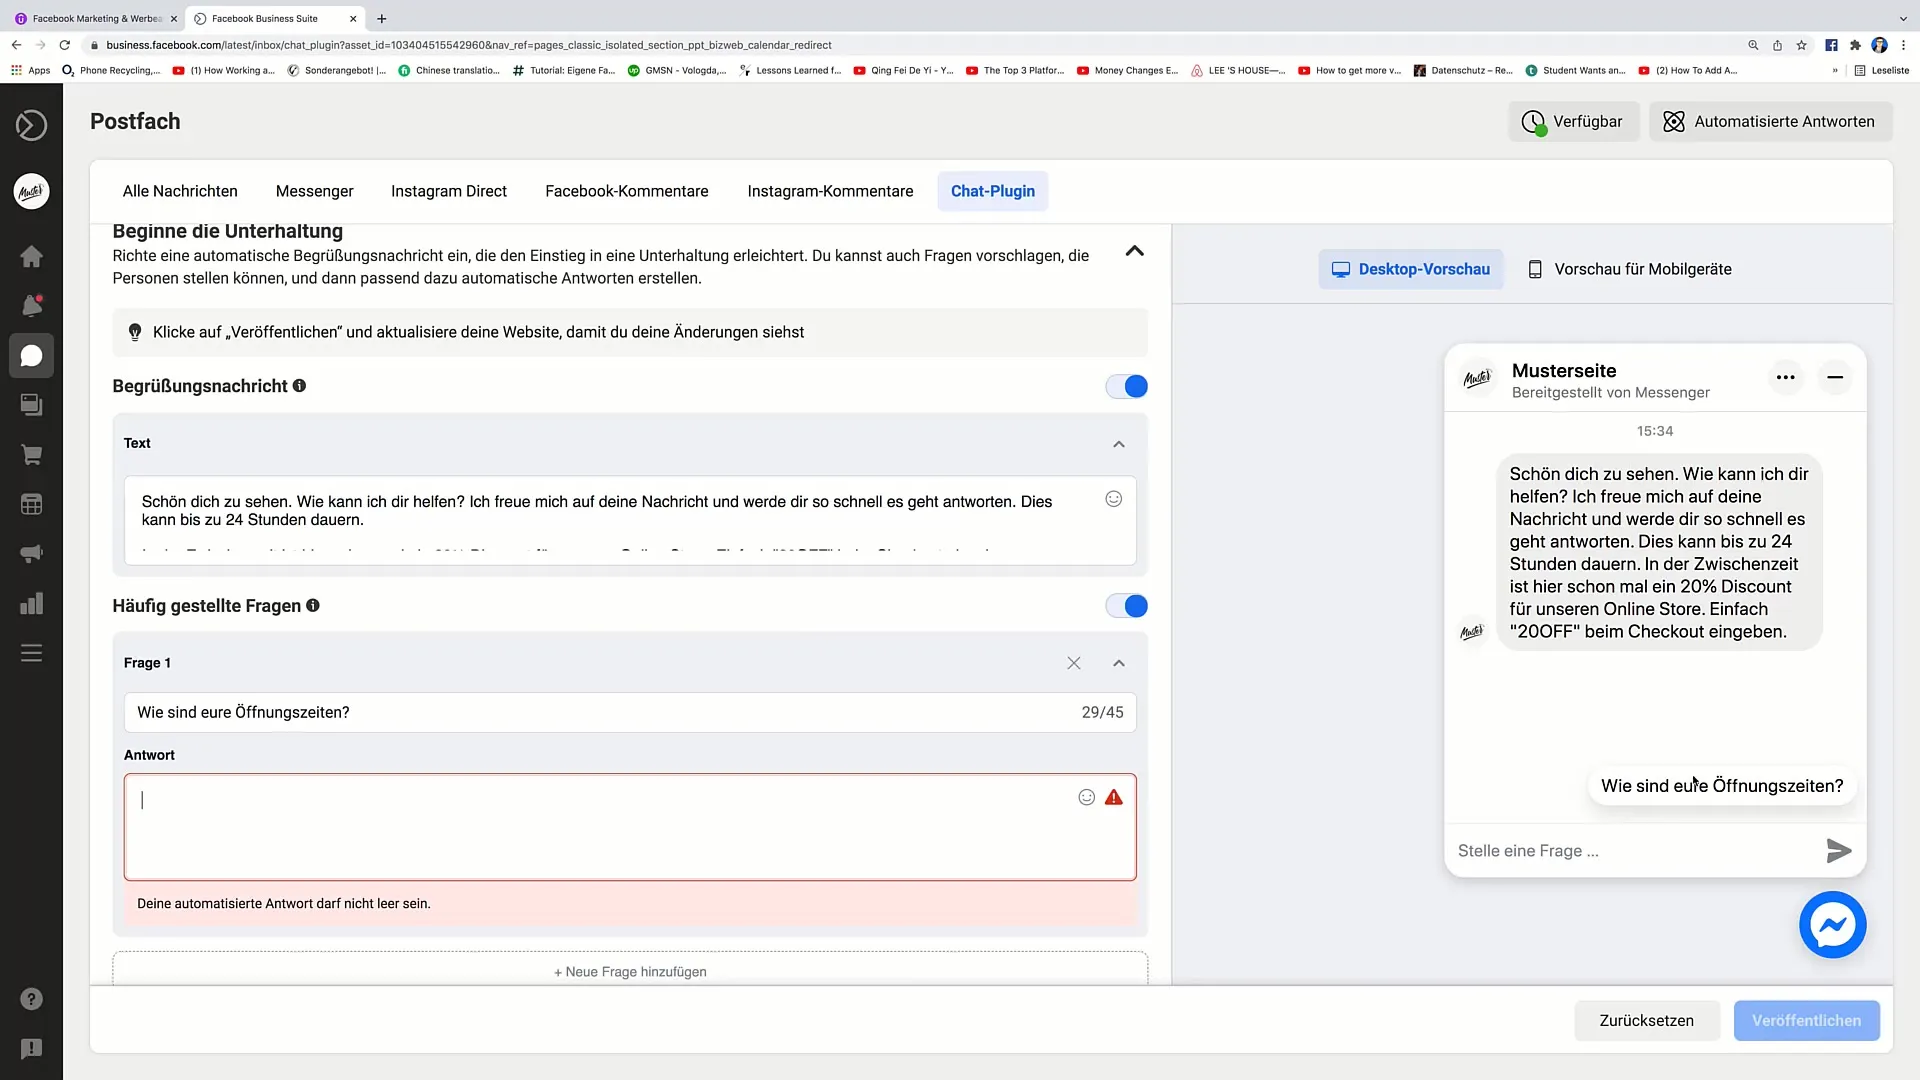Open the Apps bookmarks shortcut

[30, 70]
